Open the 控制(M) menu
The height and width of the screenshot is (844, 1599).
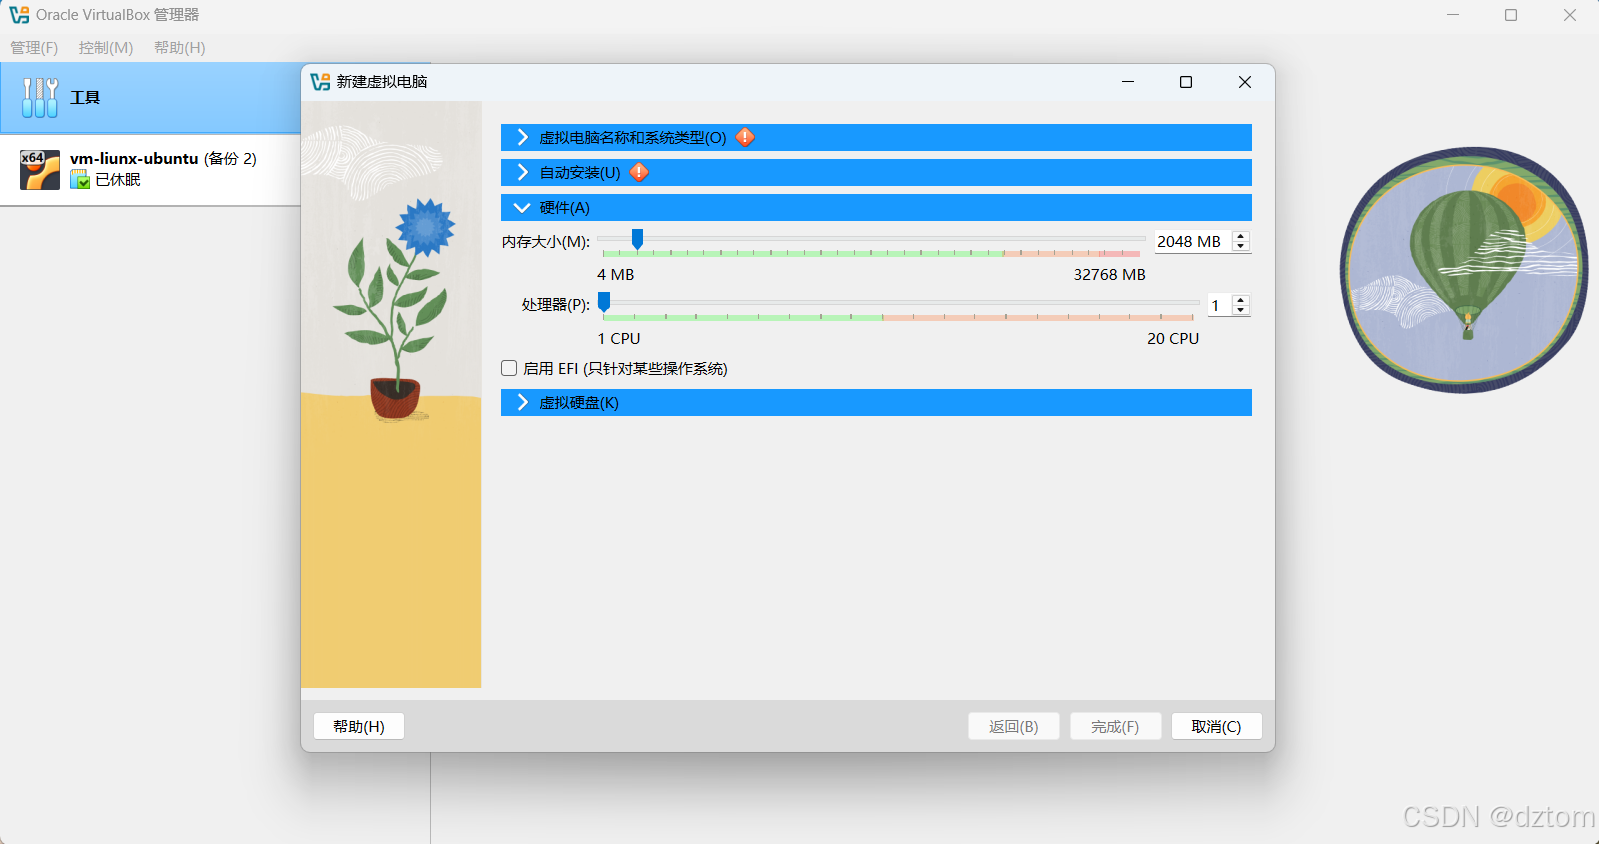point(106,48)
